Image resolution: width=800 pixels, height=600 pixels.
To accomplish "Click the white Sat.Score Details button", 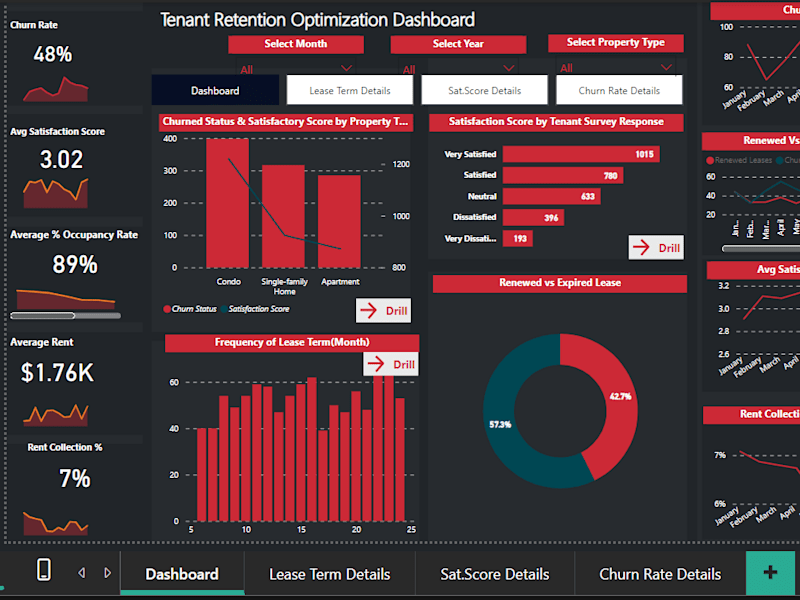I will click(x=485, y=90).
